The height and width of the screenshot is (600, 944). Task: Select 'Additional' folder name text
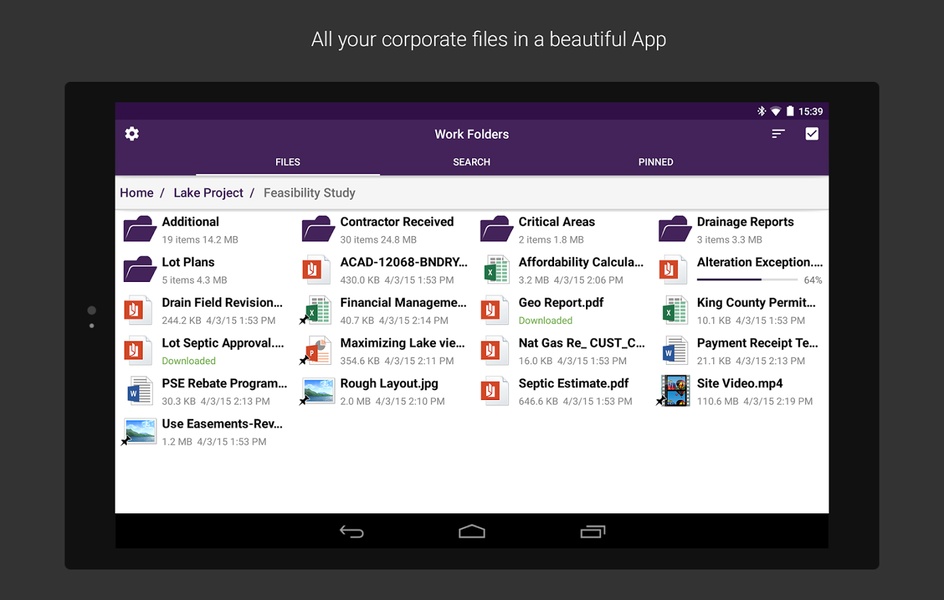coord(190,221)
